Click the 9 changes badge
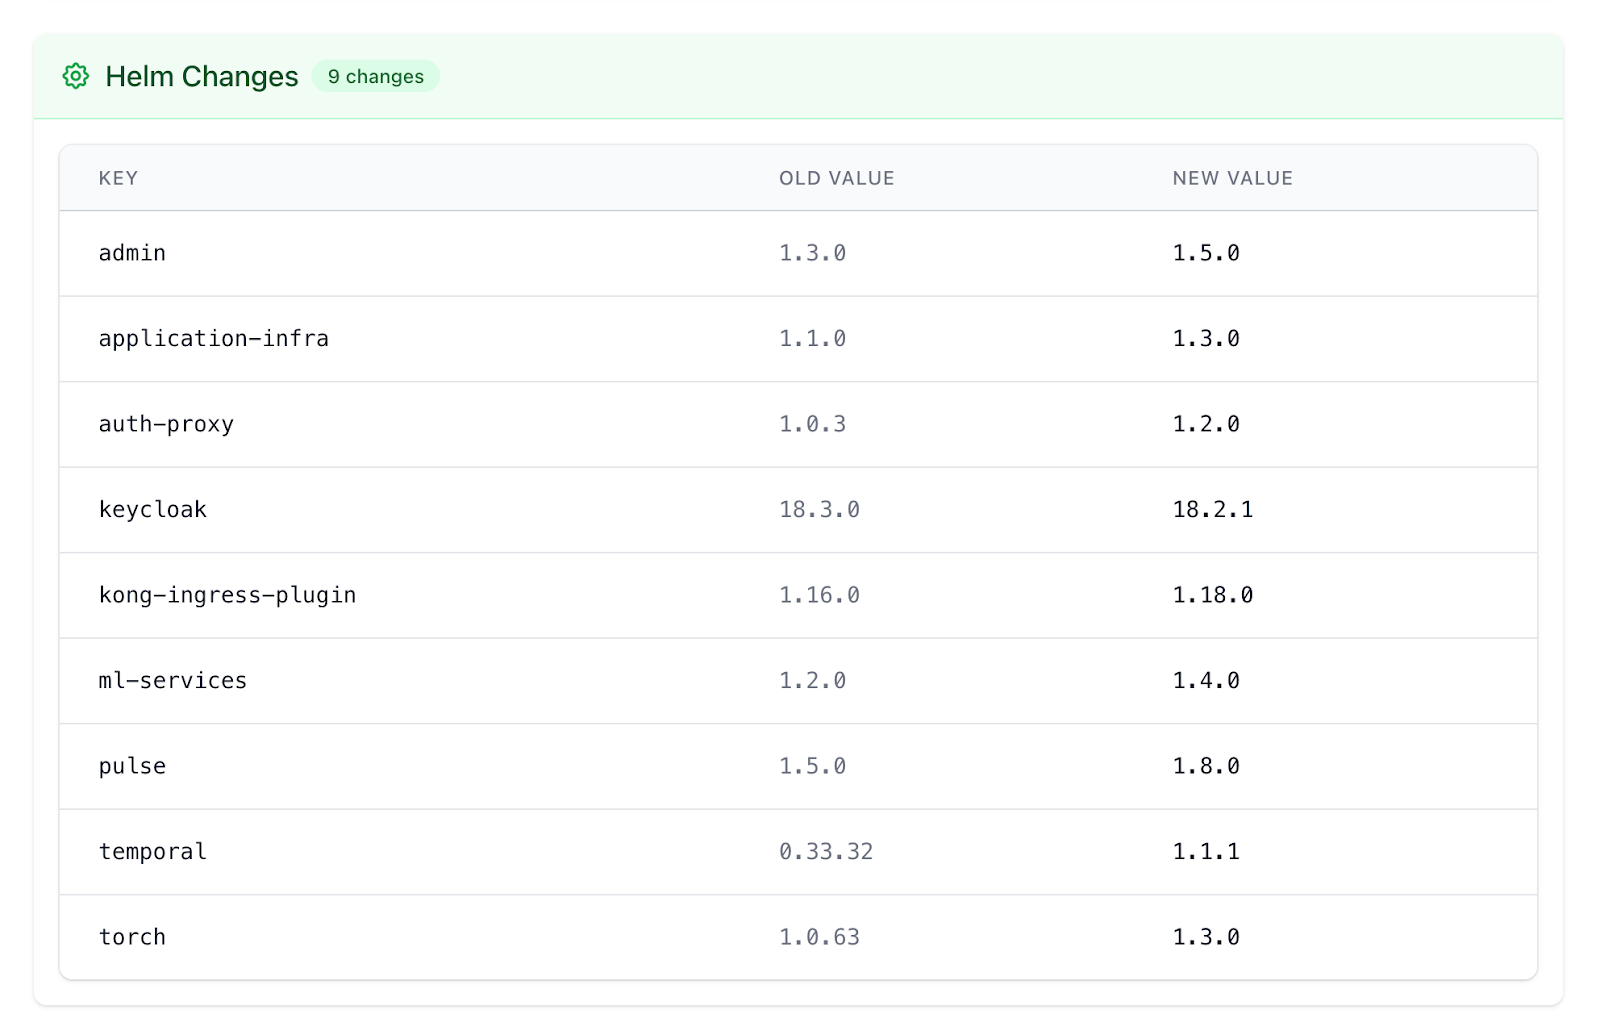This screenshot has height=1031, width=1600. 375,77
